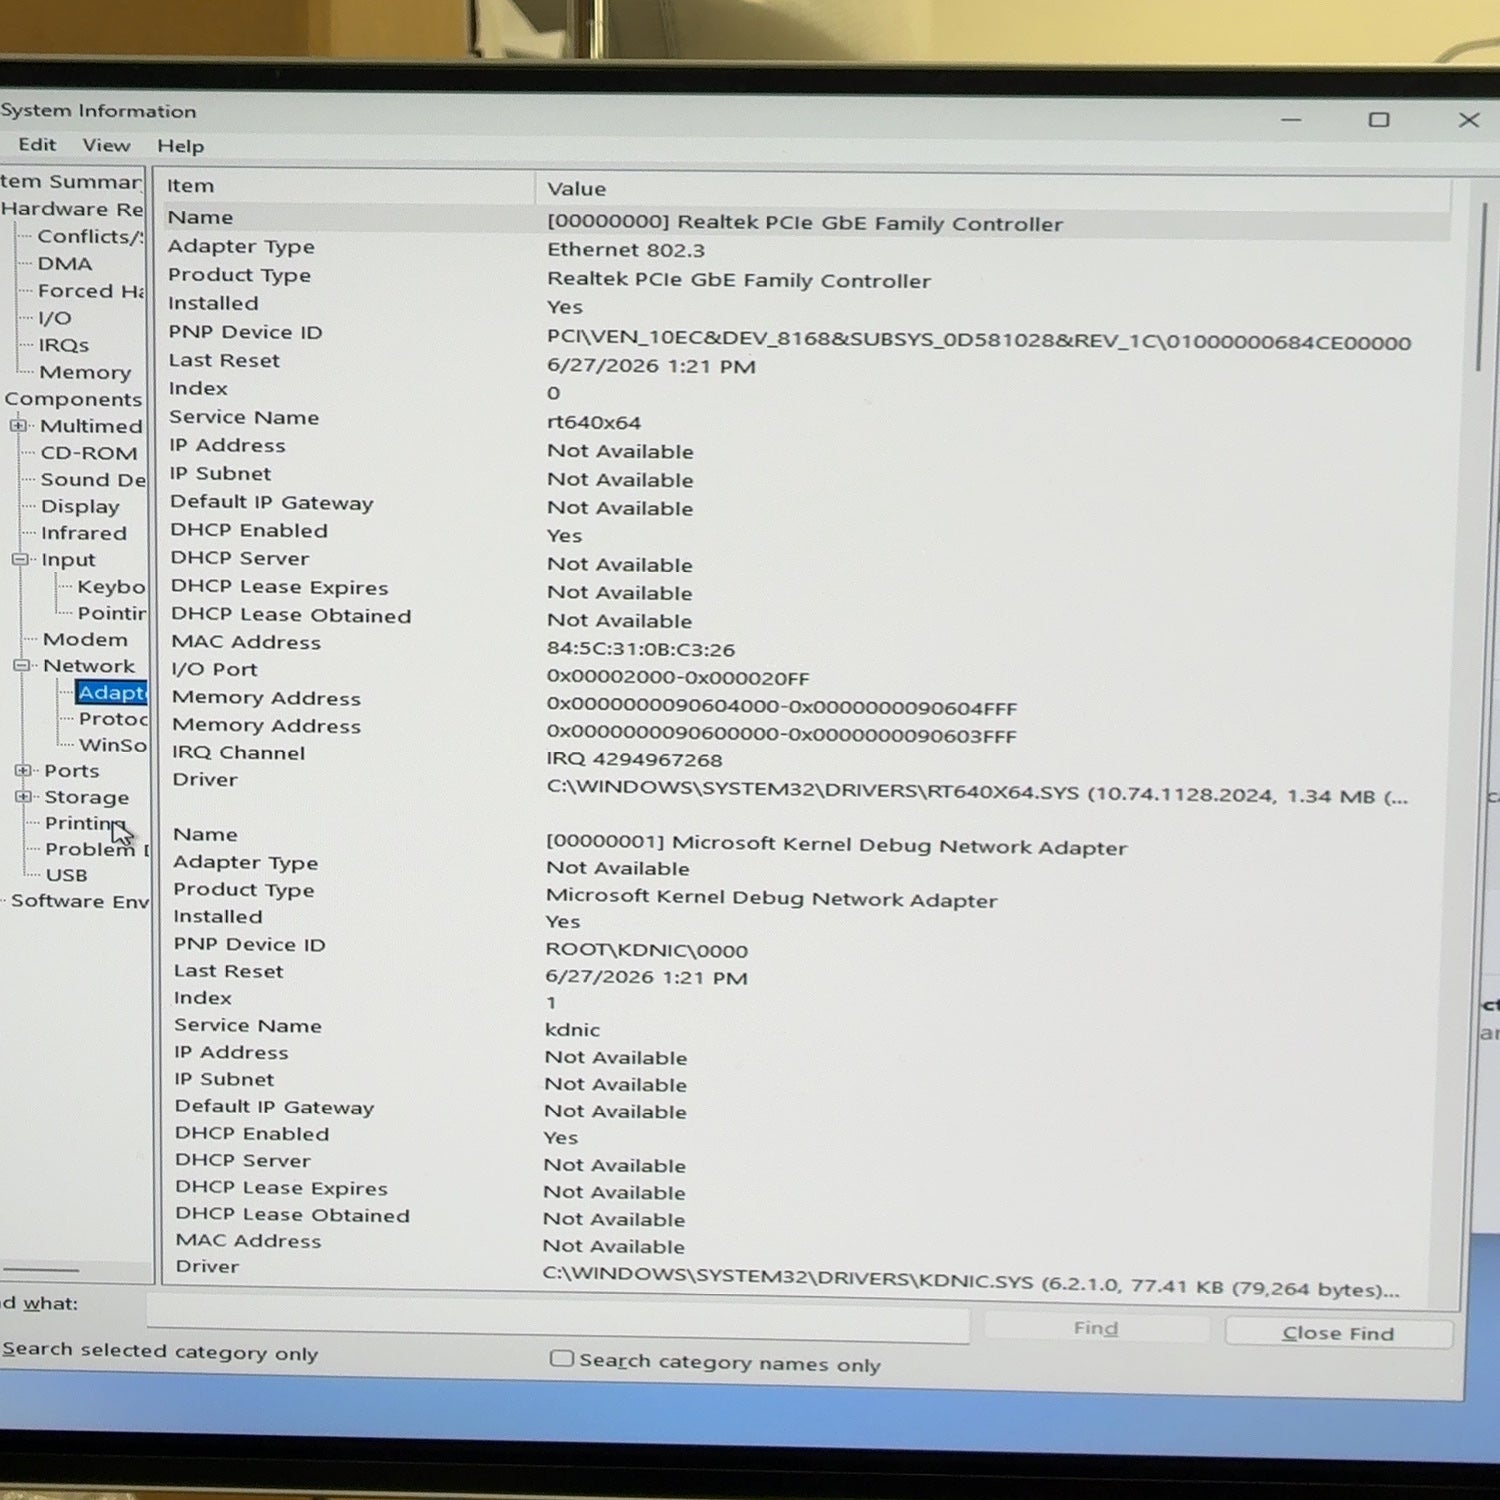1500x1500 pixels.
Task: Open the View menu
Action: point(106,145)
